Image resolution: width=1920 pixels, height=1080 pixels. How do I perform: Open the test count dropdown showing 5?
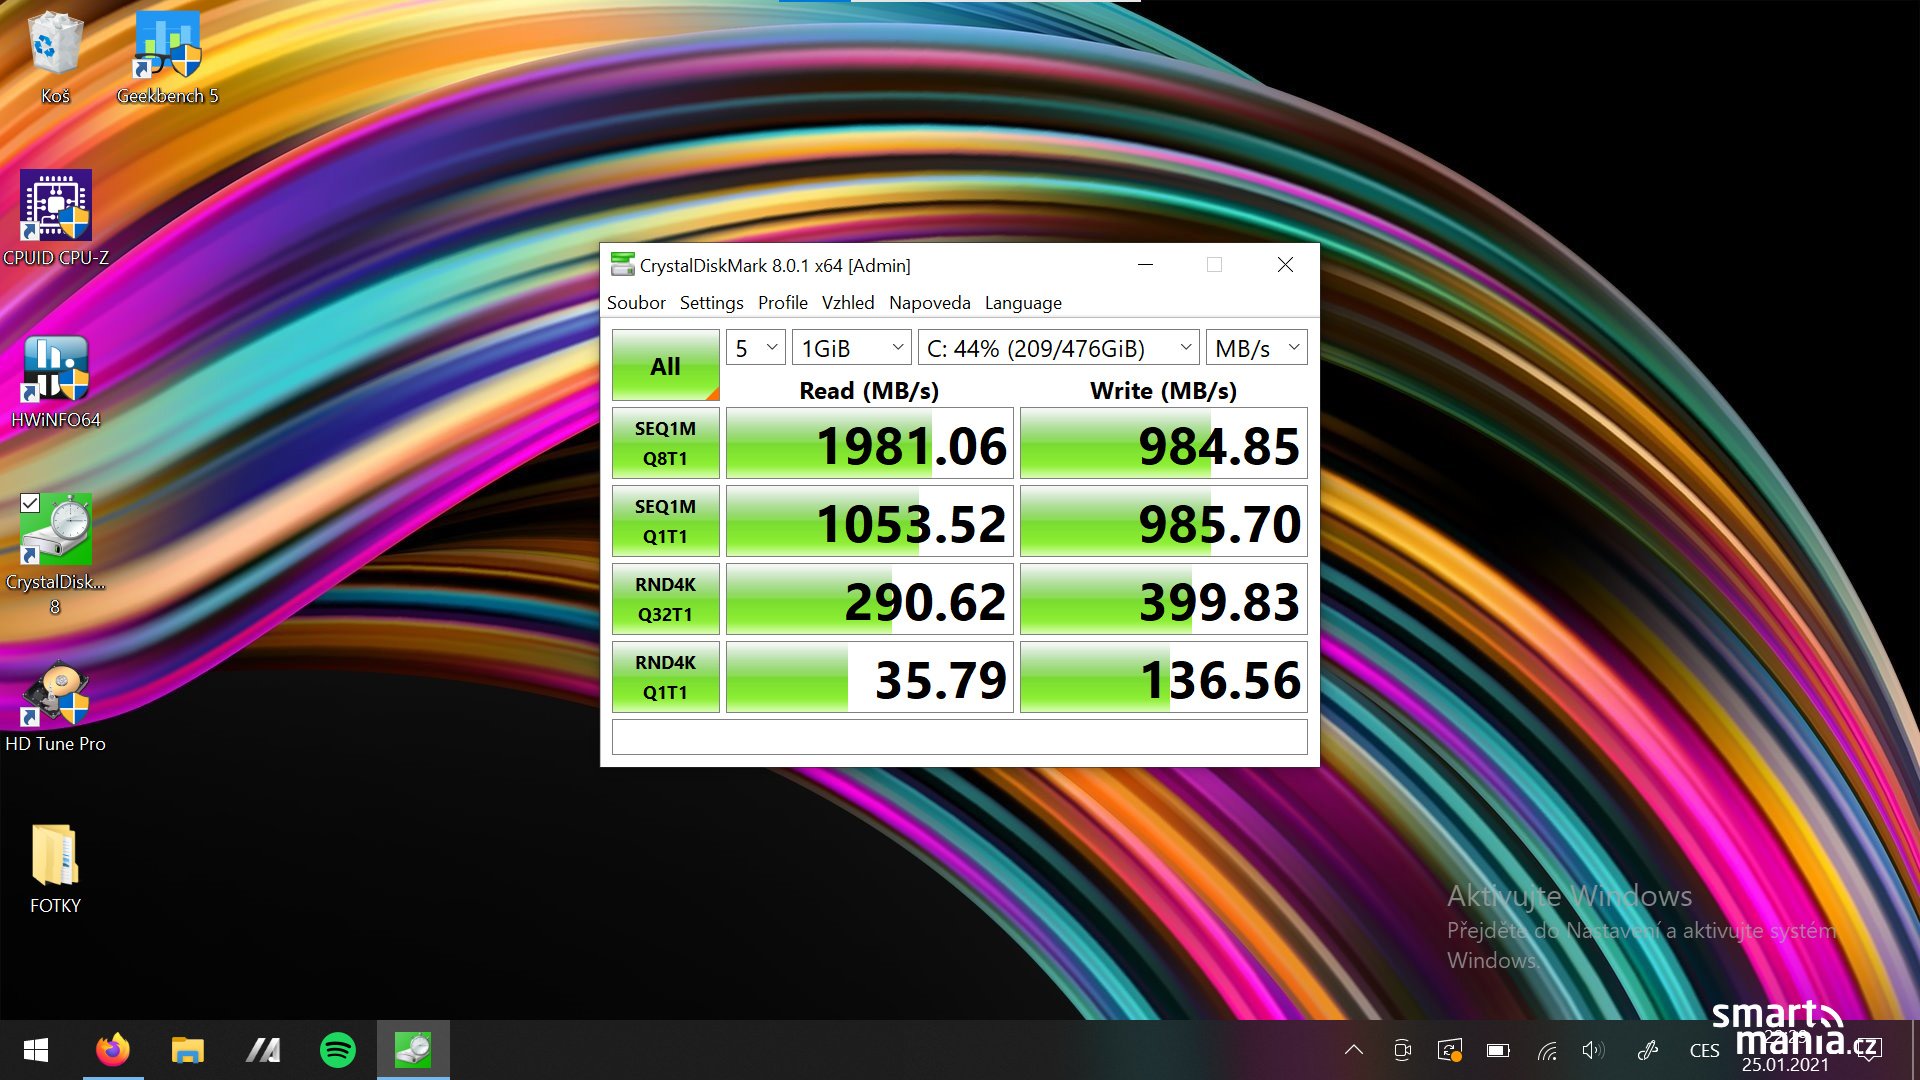point(756,348)
